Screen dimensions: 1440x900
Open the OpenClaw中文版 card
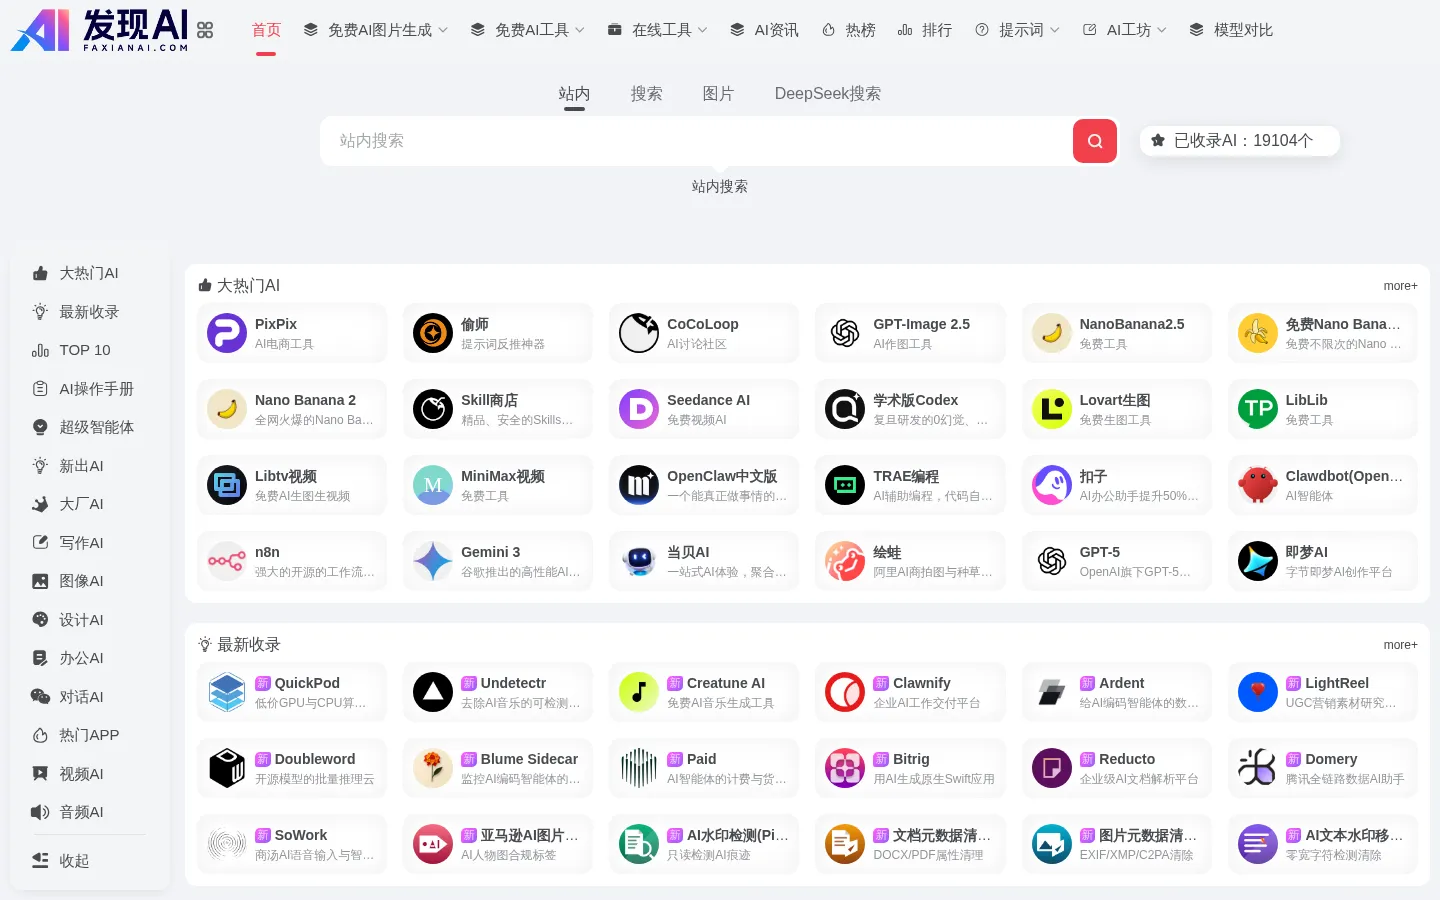click(704, 485)
